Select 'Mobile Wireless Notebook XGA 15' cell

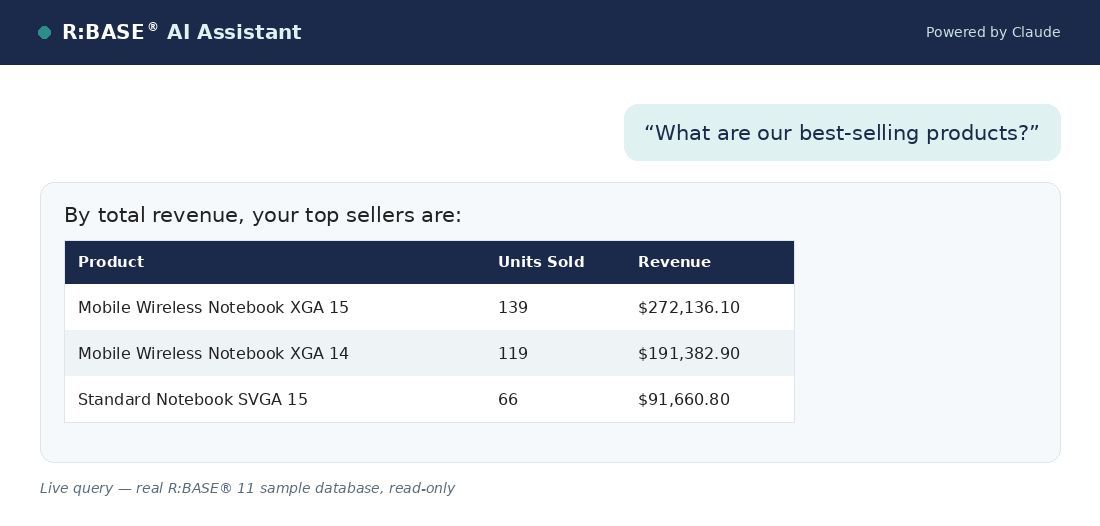[x=213, y=307]
